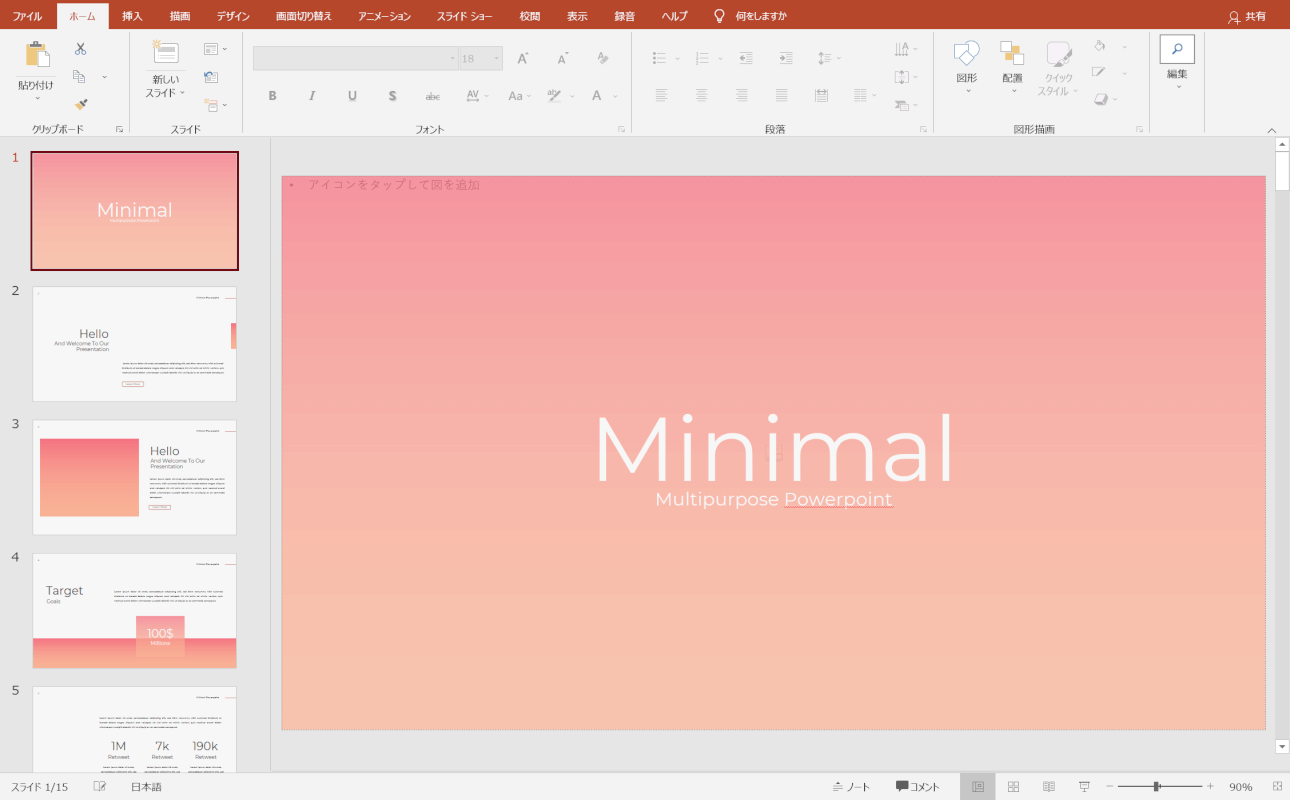
Task: Click the New Slide icon
Action: [165, 54]
